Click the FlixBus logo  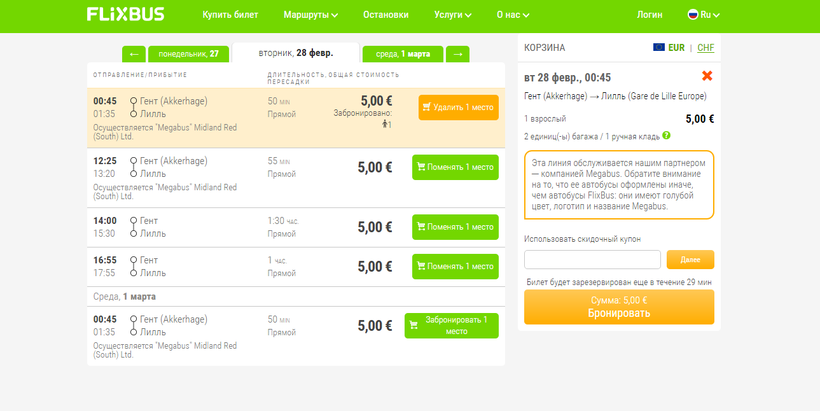tap(125, 15)
